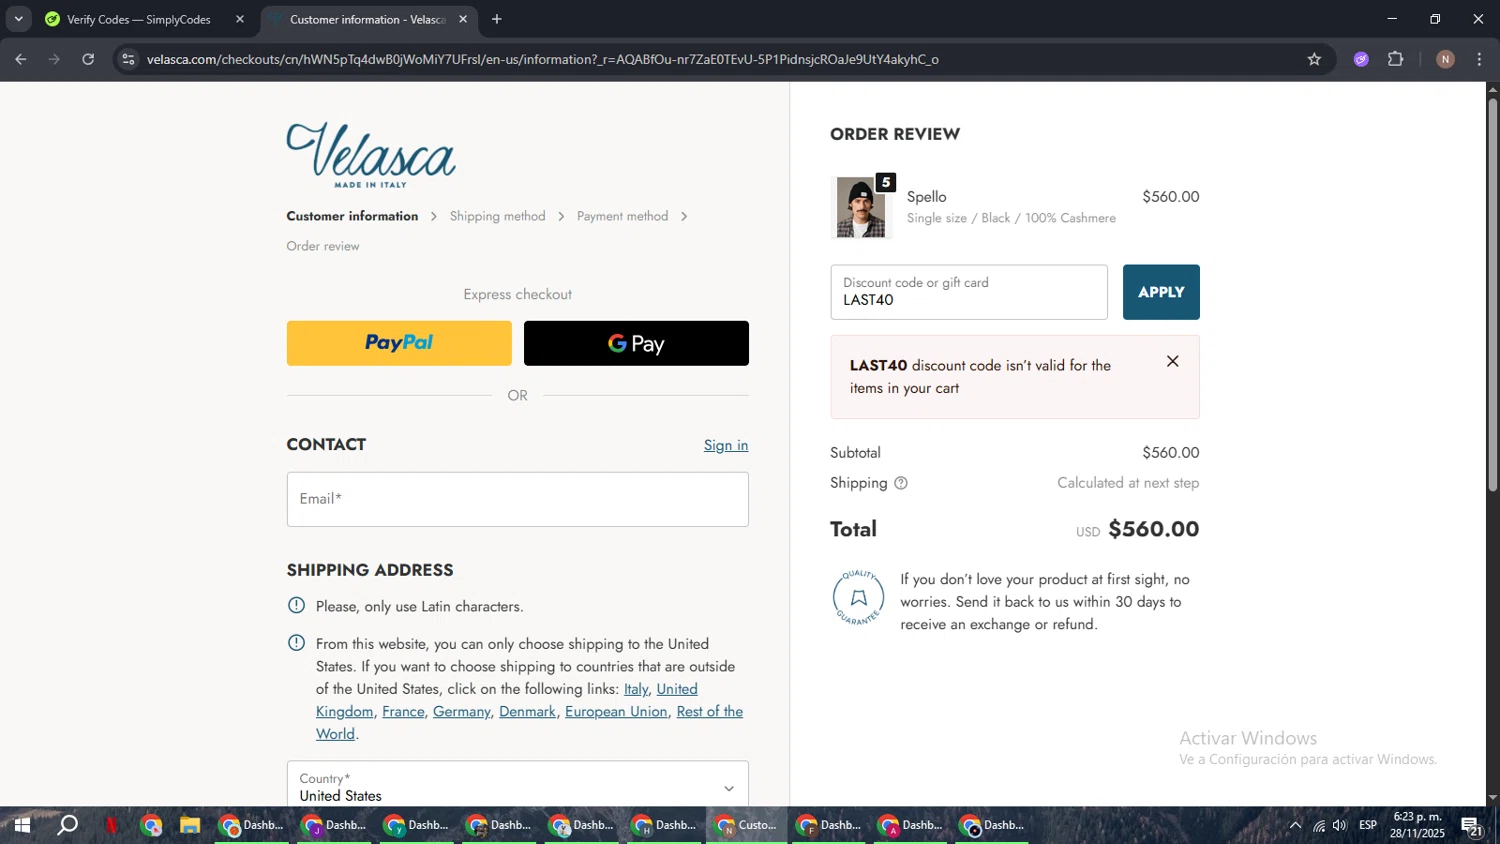Open the Germany shipping link

461,711
